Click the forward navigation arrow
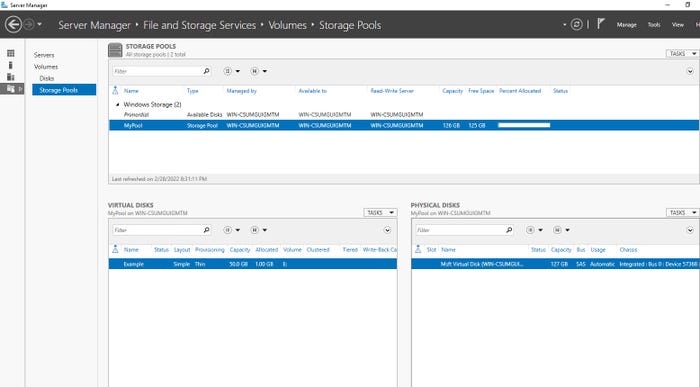This screenshot has height=387, width=700. [29, 24]
